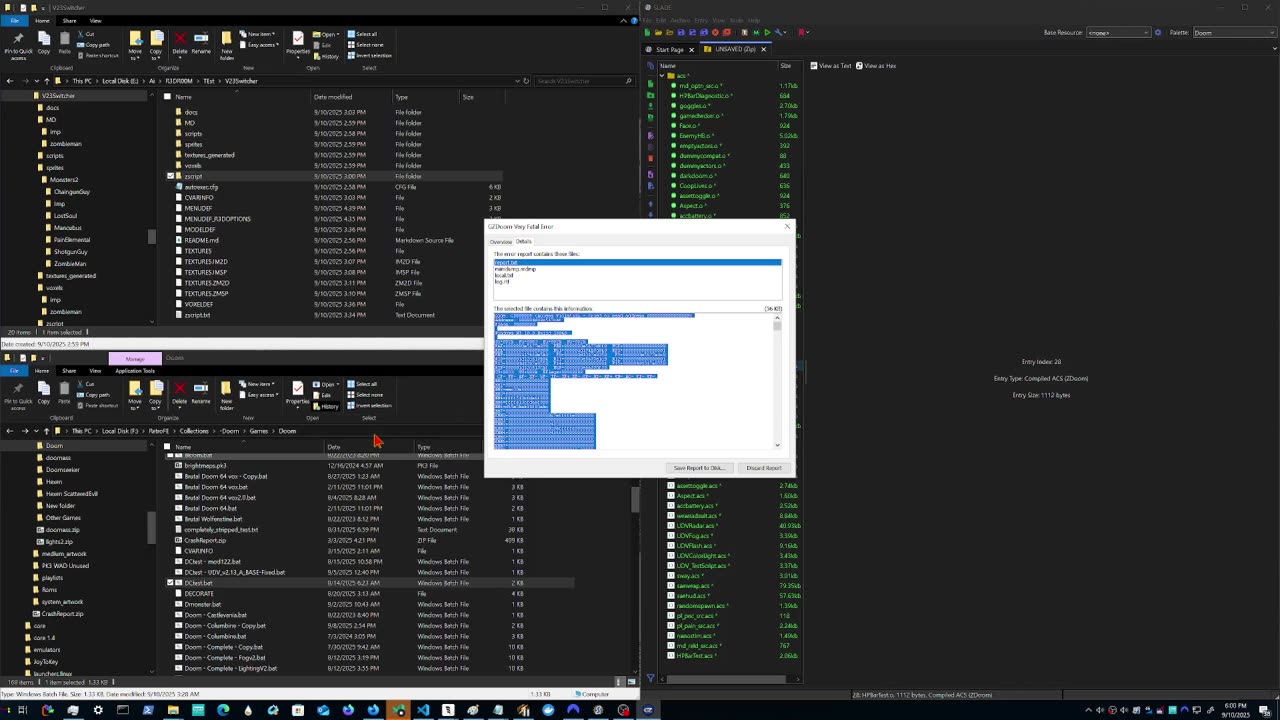This screenshot has width=1280, height=720.
Task: Pin to Quick access in V23Switcher window
Action: pyautogui.click(x=18, y=44)
